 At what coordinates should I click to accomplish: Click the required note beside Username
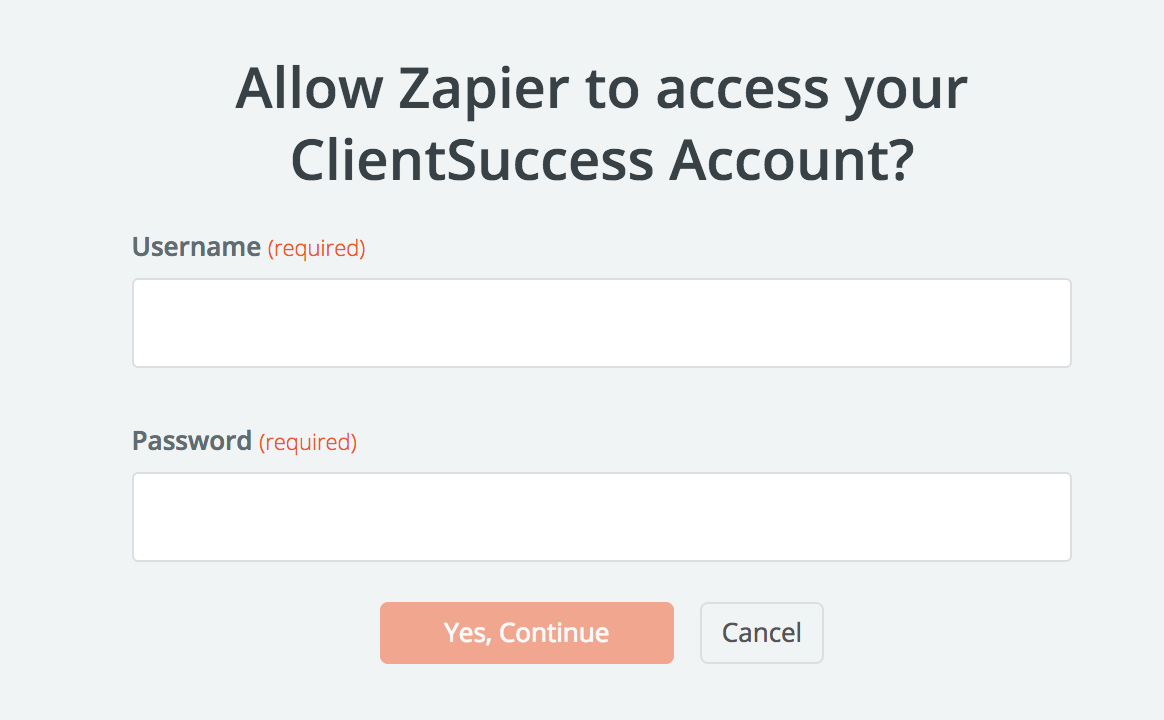point(316,248)
